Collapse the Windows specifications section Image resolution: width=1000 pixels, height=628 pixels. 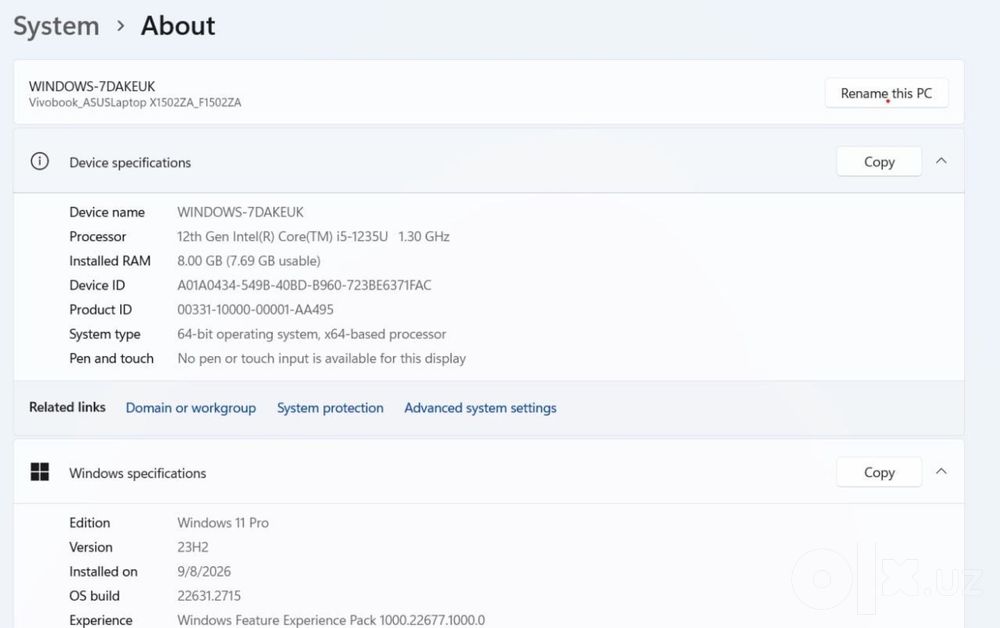[941, 472]
